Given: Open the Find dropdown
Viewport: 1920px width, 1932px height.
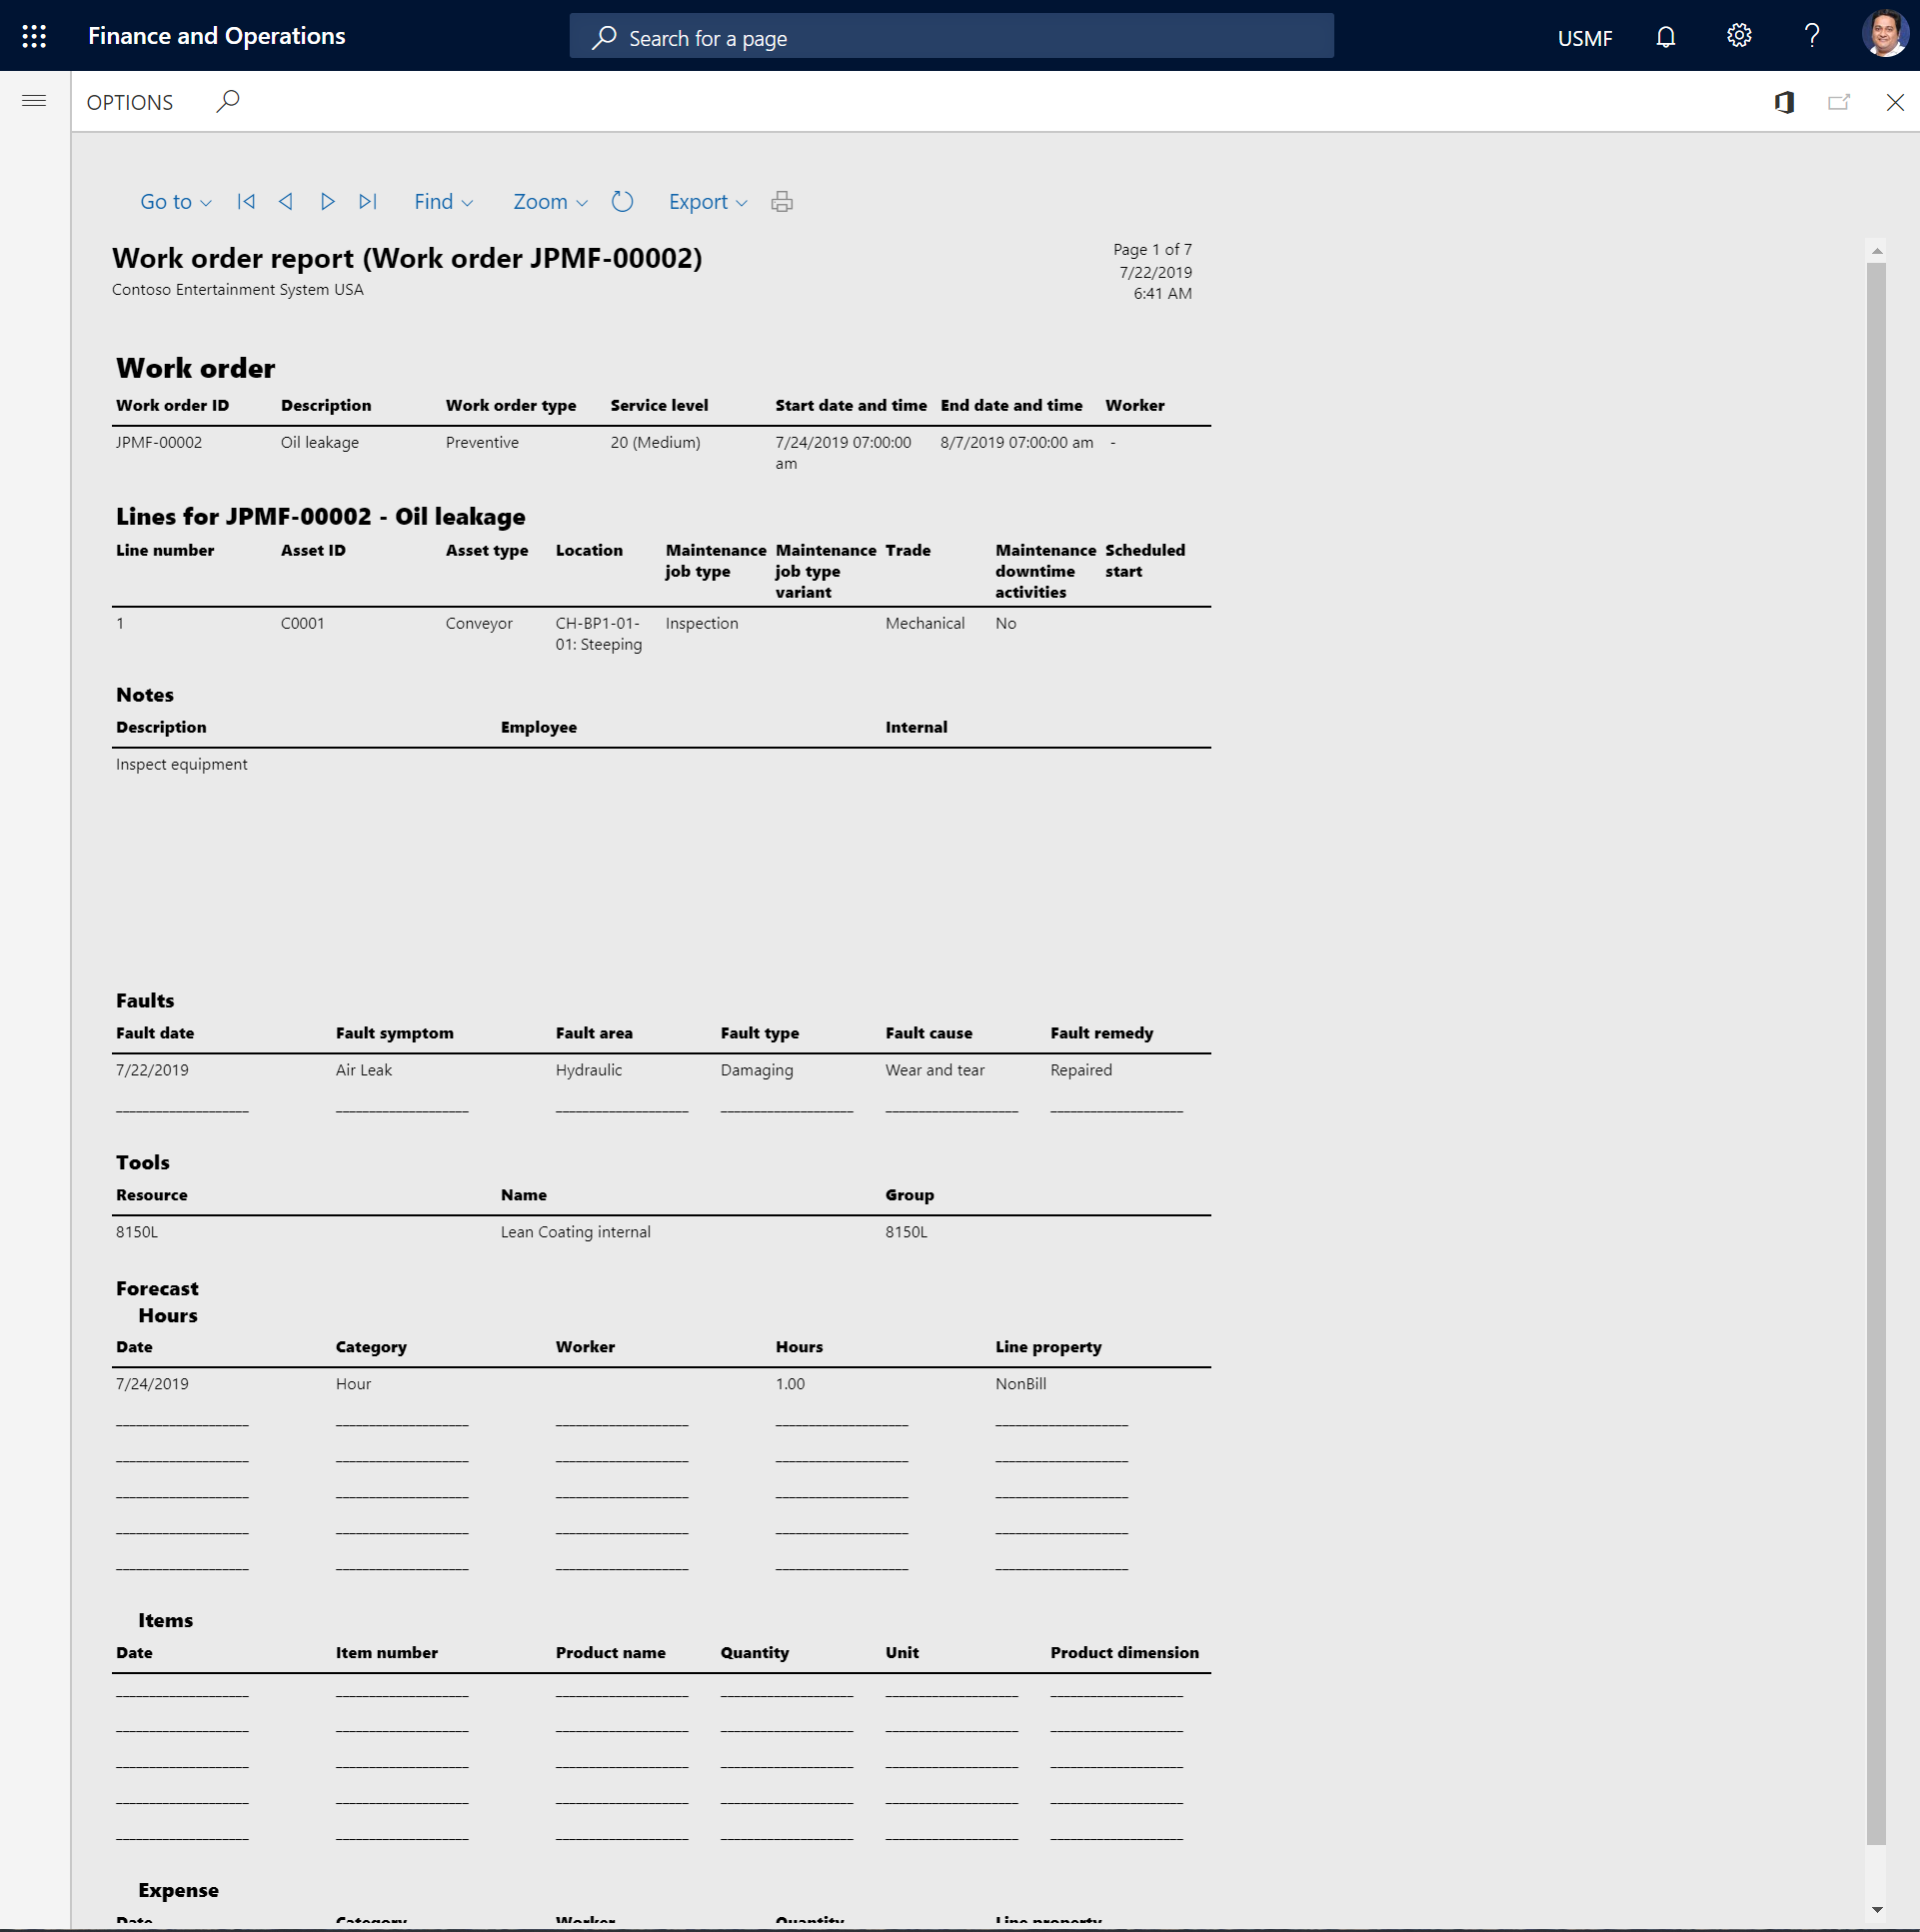Looking at the screenshot, I should (444, 202).
